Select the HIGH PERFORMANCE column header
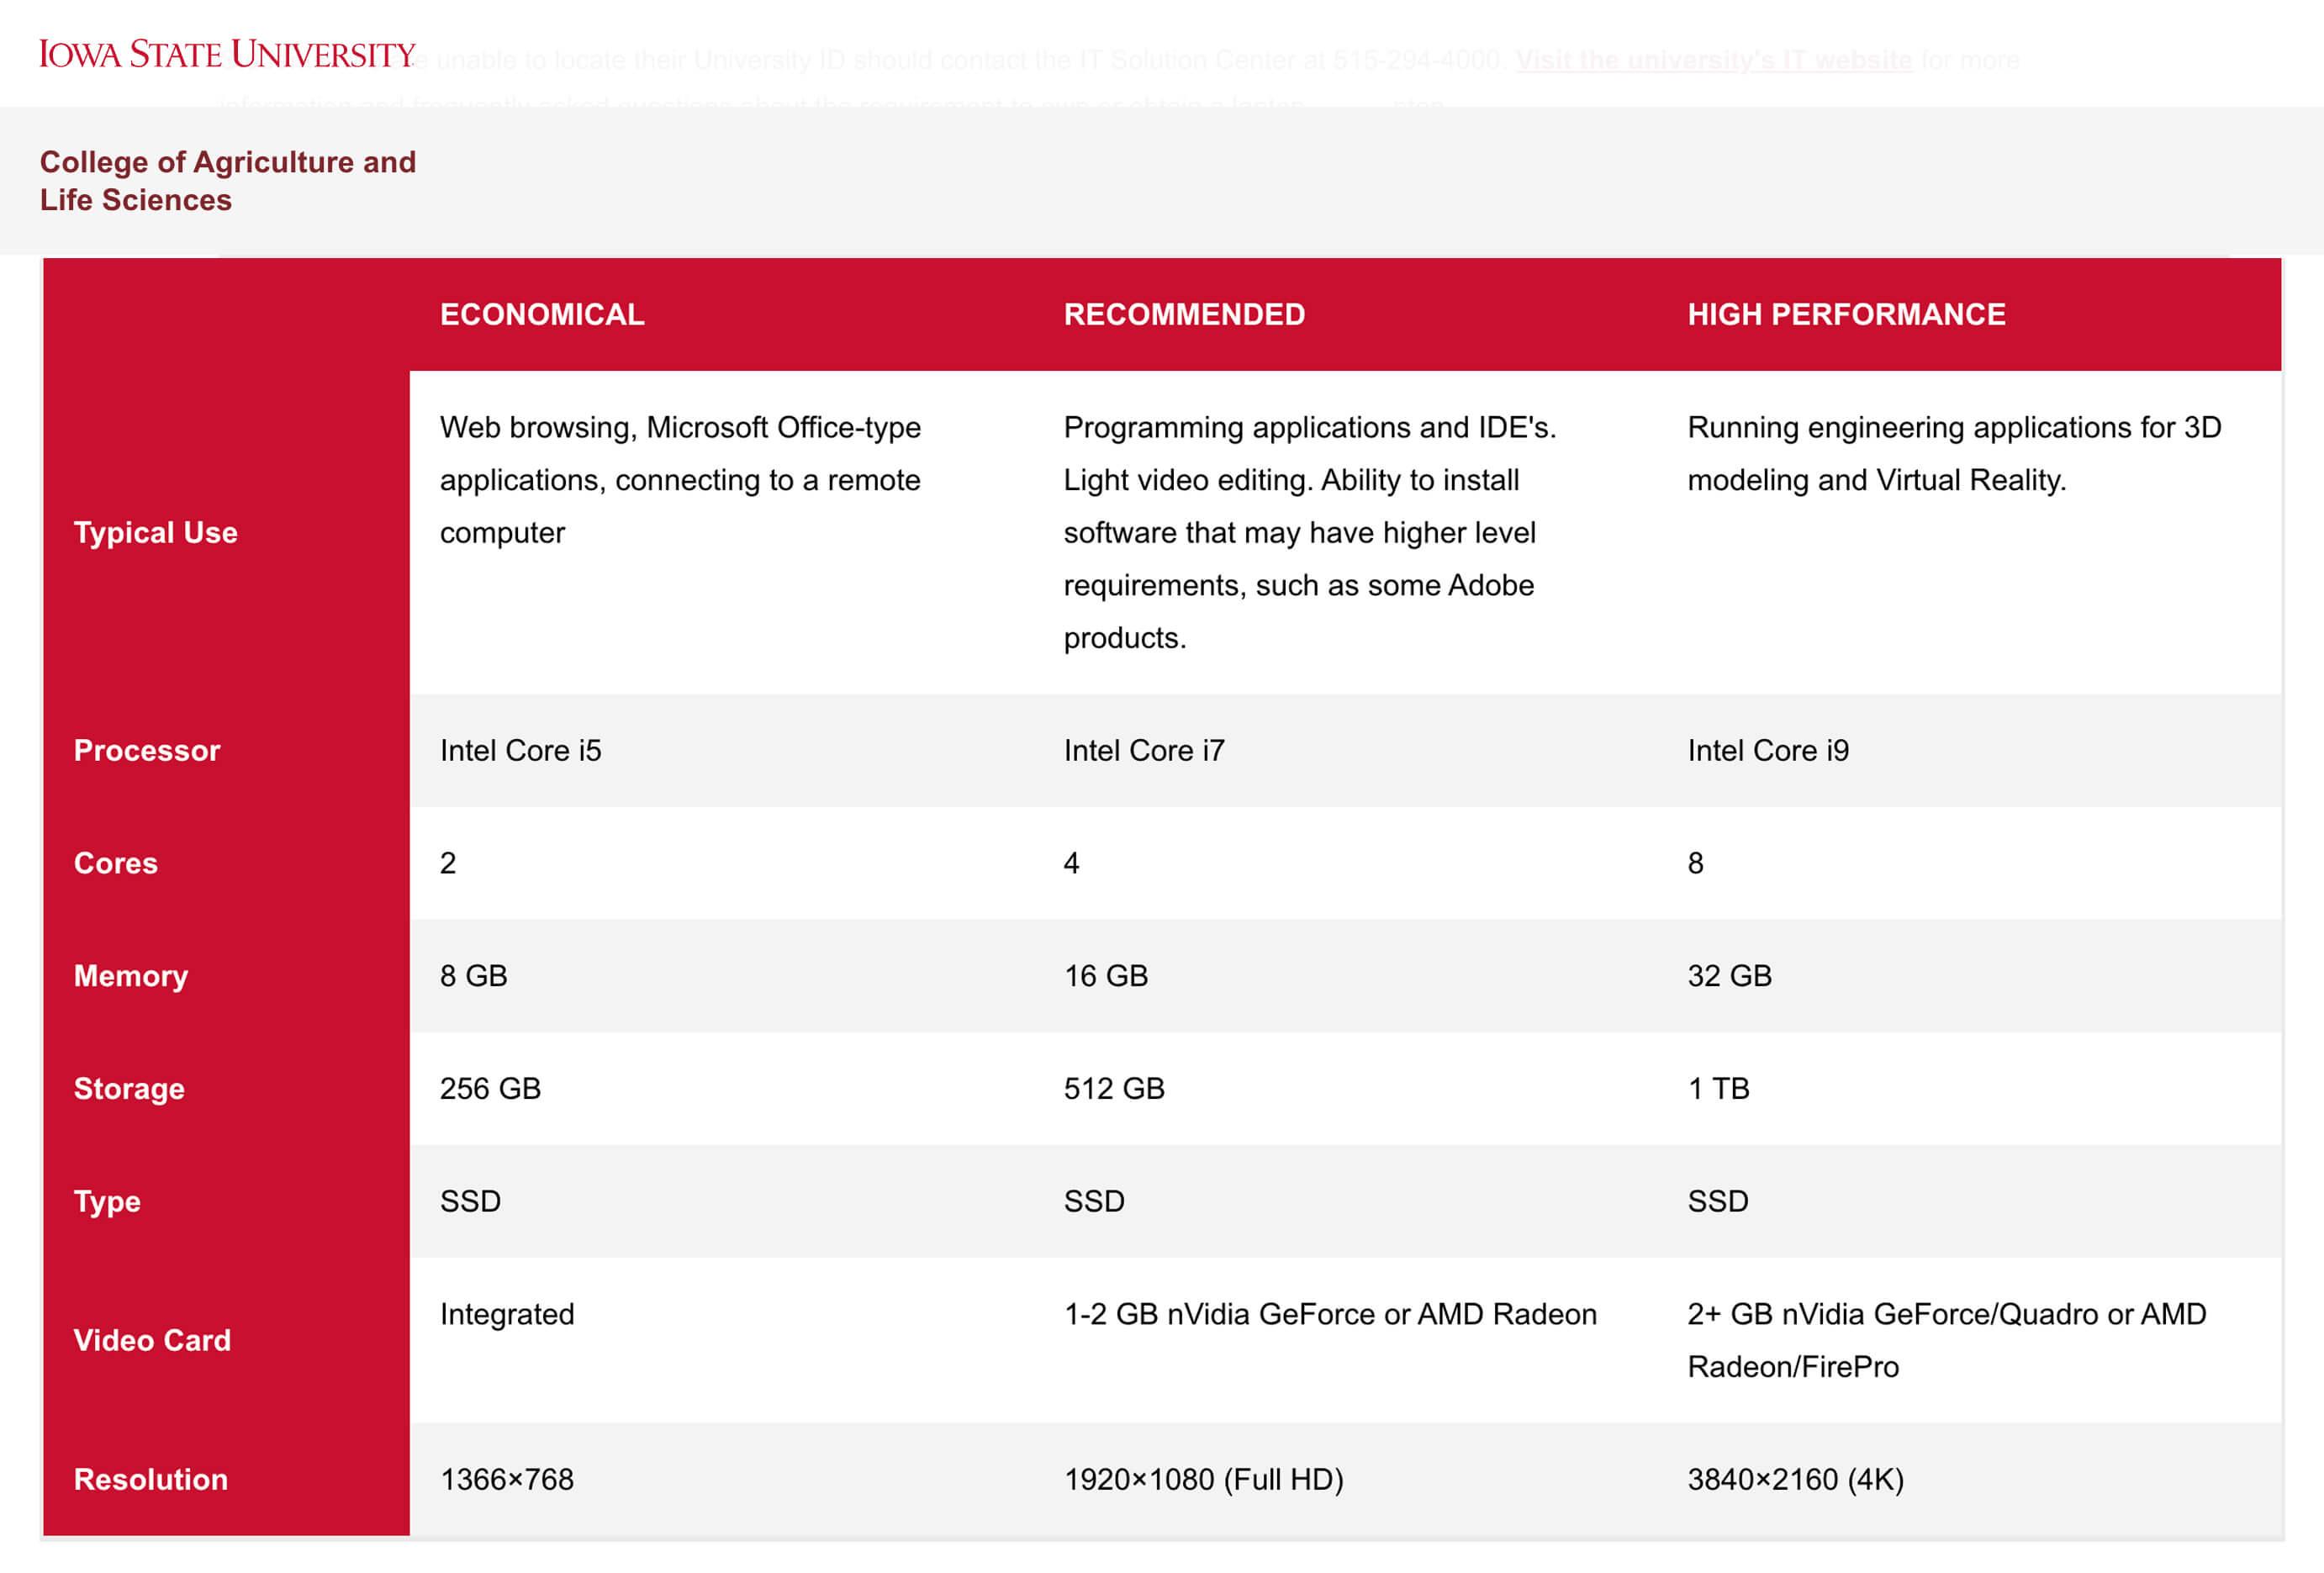 coord(1846,314)
